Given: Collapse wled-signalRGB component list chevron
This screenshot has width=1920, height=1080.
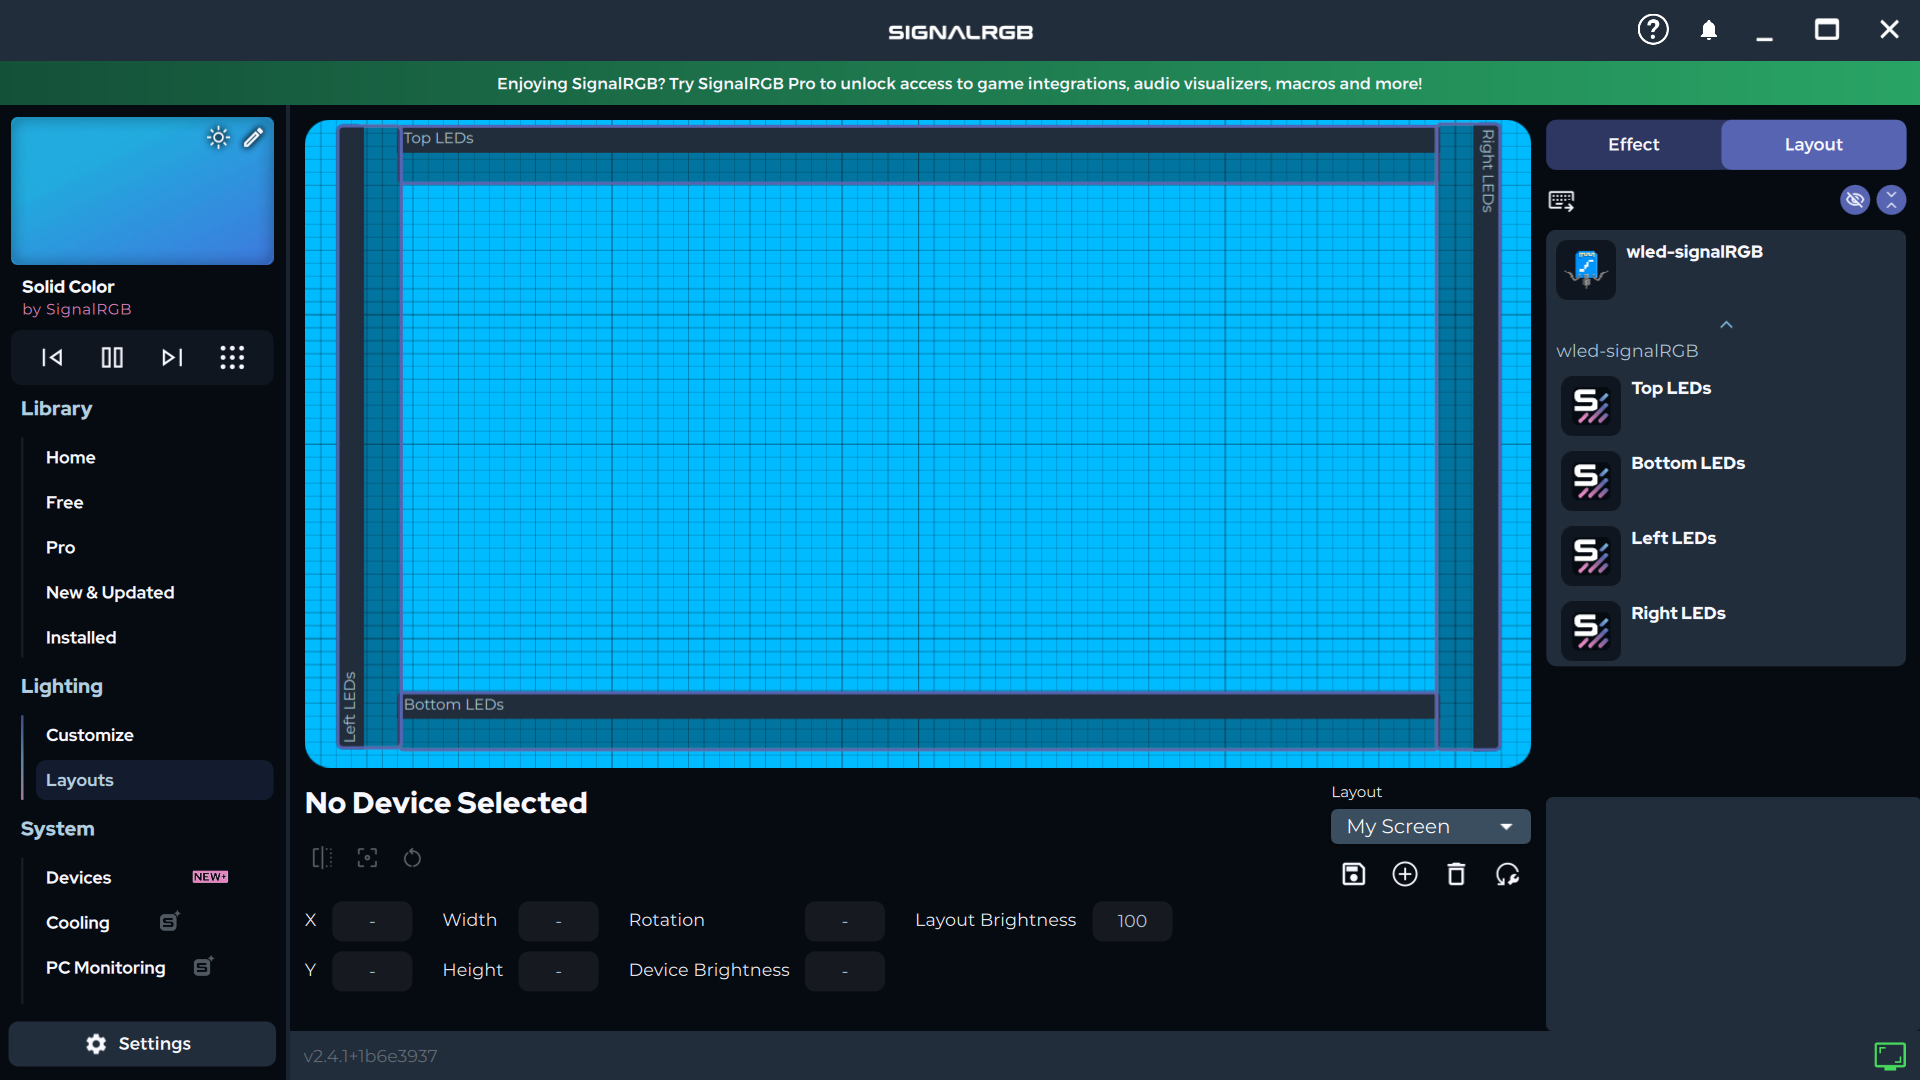Looking at the screenshot, I should [1726, 325].
